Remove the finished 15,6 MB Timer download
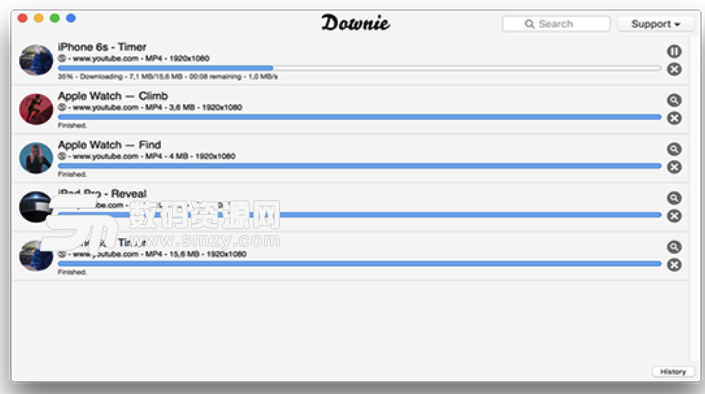 (674, 265)
